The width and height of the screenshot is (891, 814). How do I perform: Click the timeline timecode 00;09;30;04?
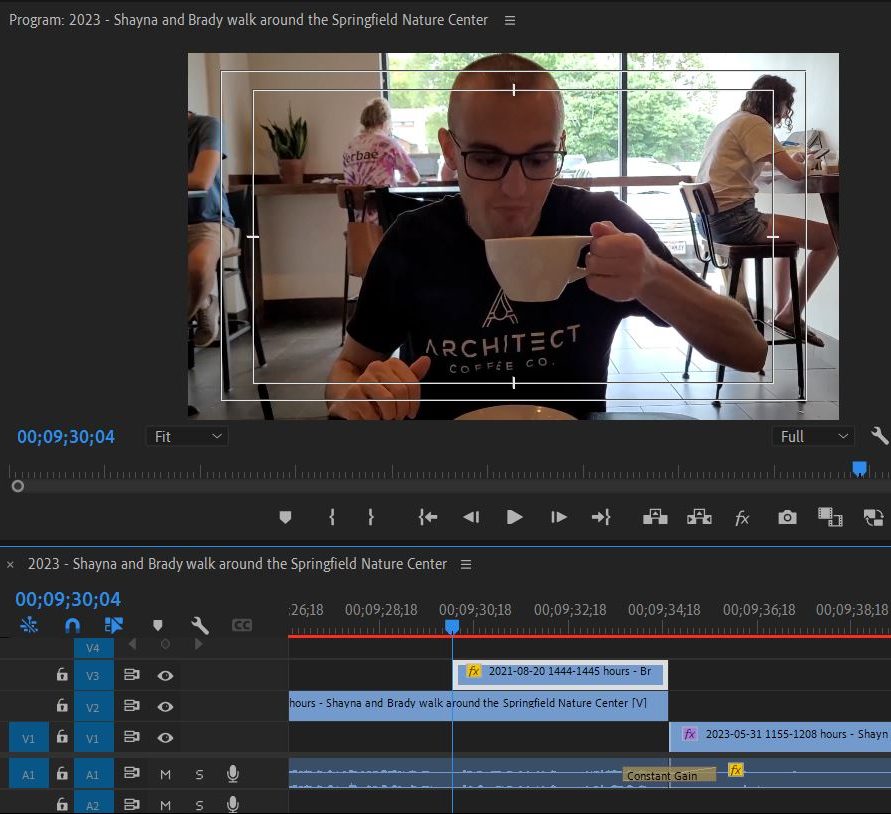point(68,599)
